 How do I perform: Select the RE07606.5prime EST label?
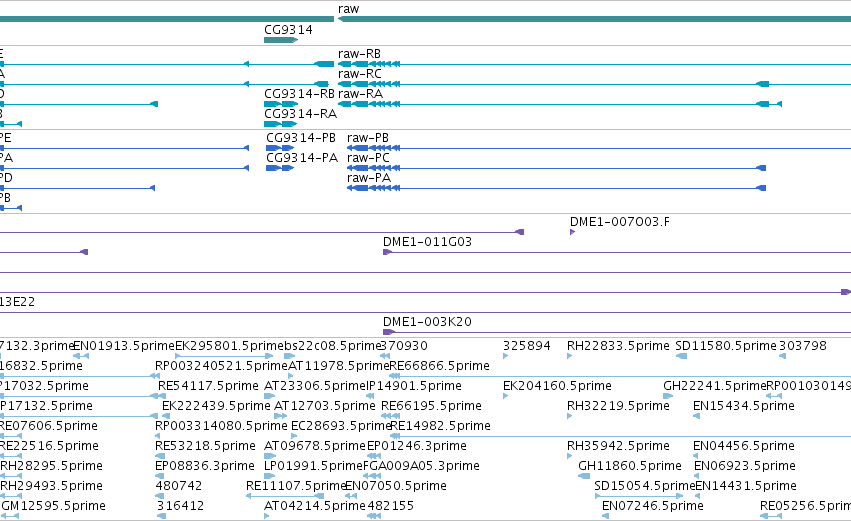[x=48, y=426]
